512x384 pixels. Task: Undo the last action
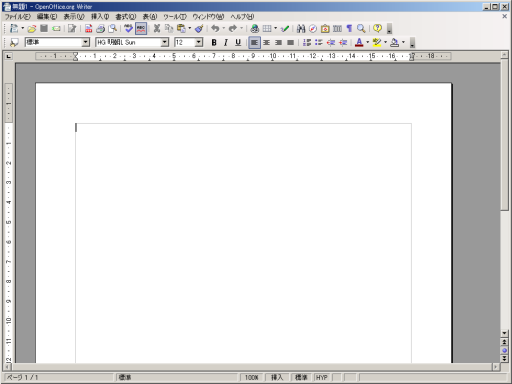215,29
